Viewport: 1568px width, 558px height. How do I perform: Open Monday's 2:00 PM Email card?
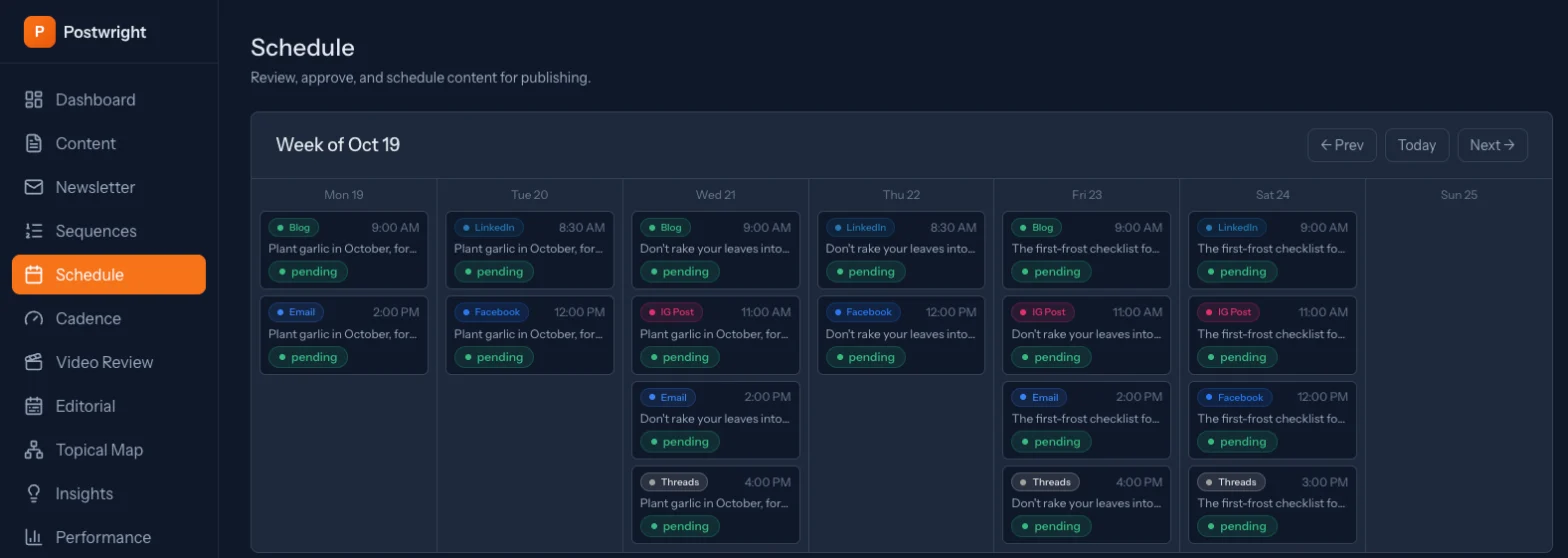click(x=344, y=335)
